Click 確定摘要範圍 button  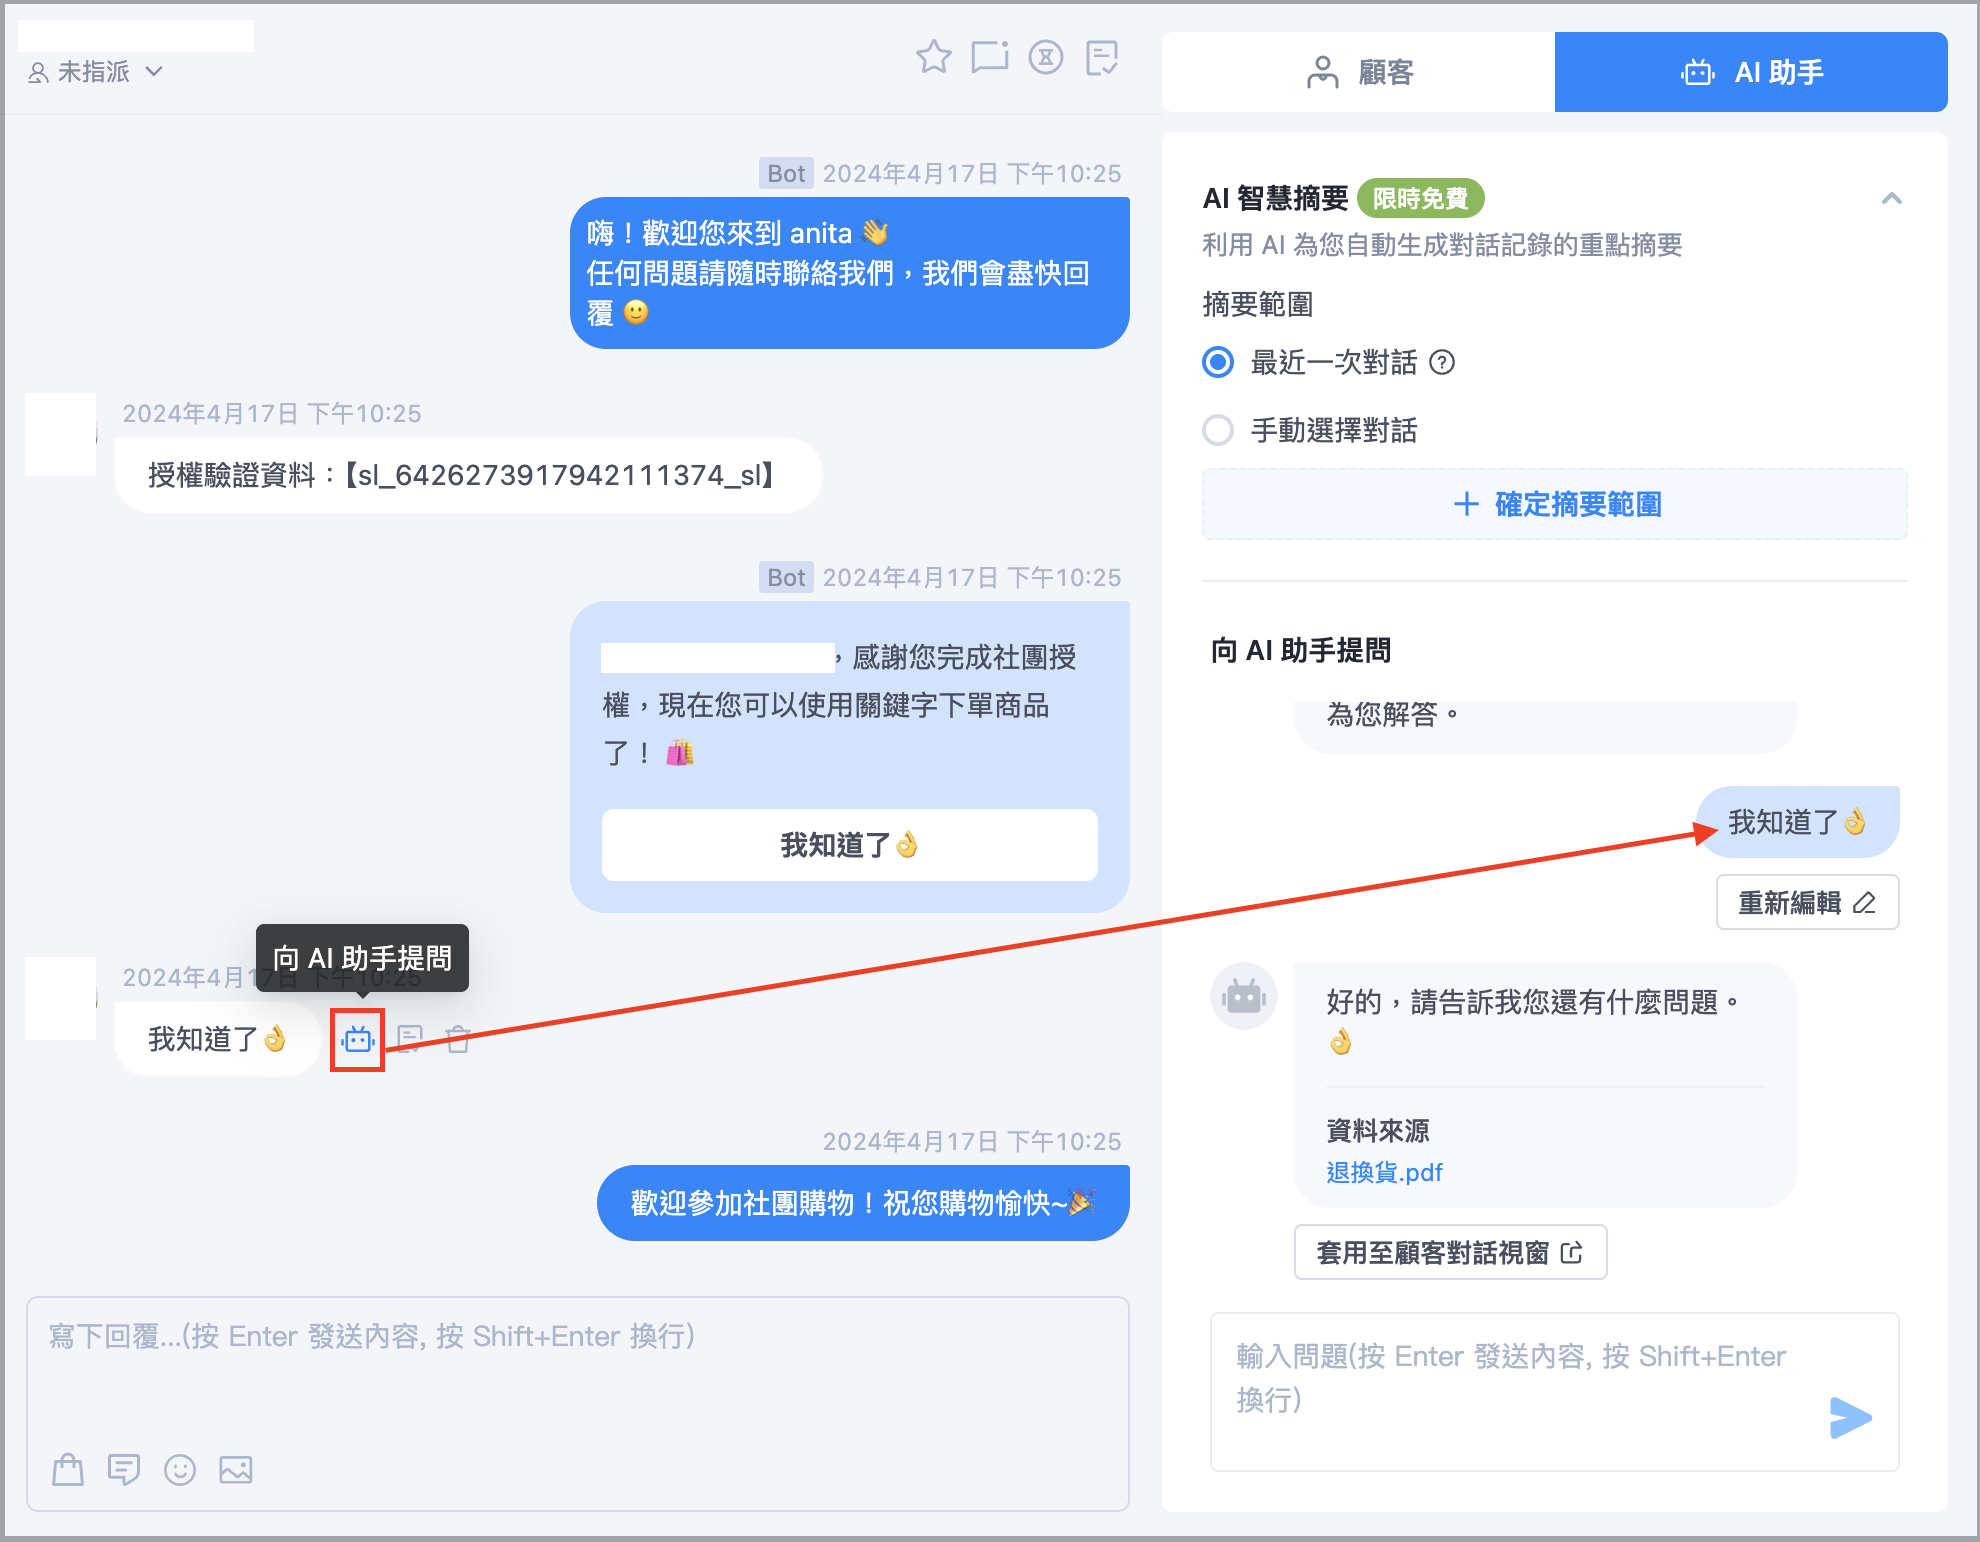pyautogui.click(x=1555, y=504)
